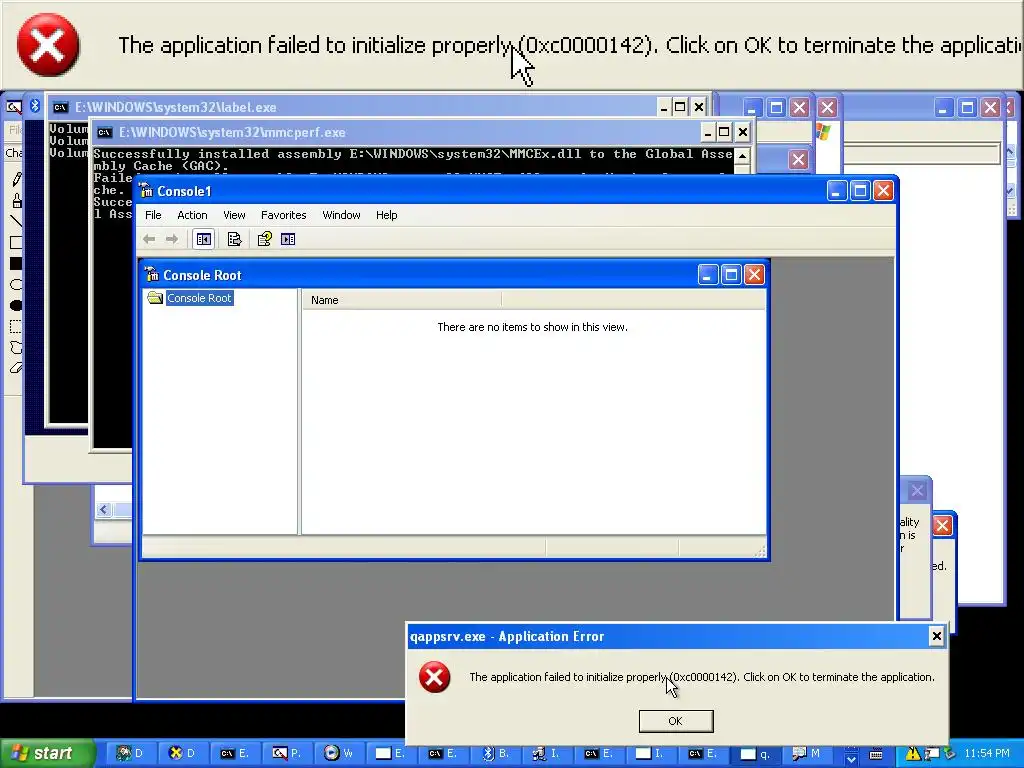Click the cmd icon on mmcperf.exe title bar
The image size is (1024, 768).
(x=104, y=133)
